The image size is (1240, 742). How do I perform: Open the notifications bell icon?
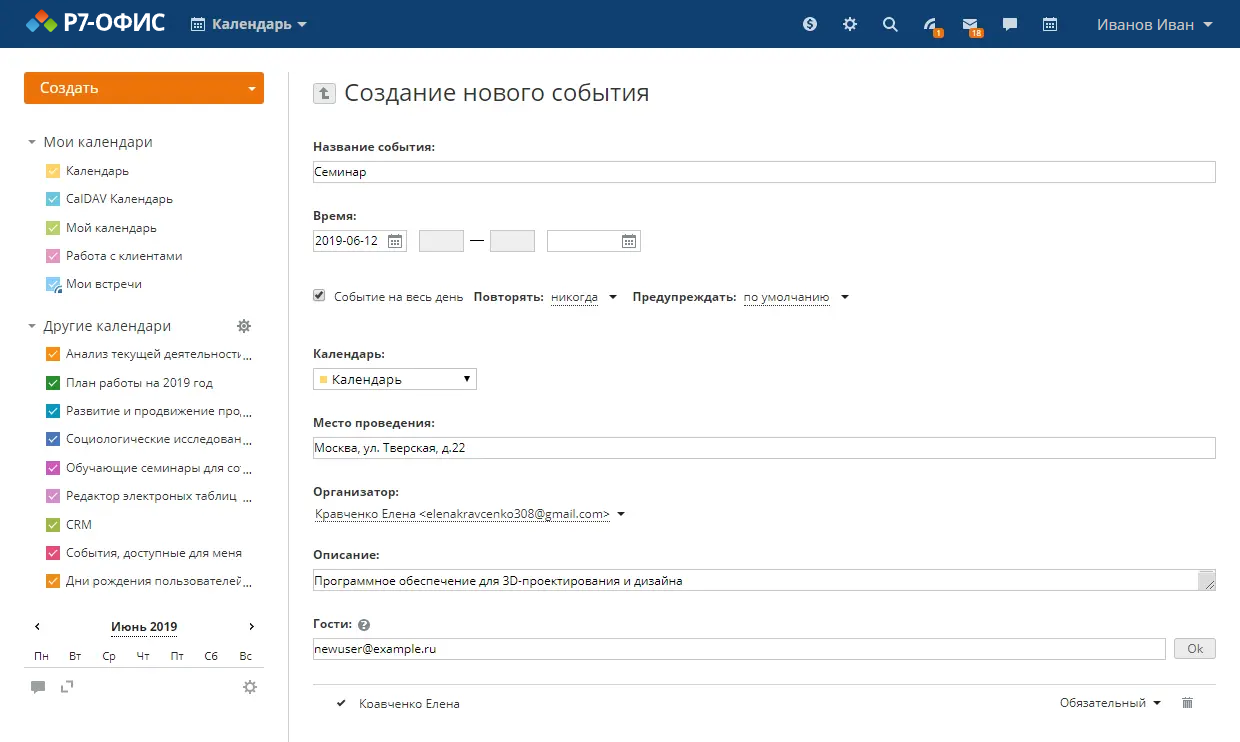click(x=929, y=24)
